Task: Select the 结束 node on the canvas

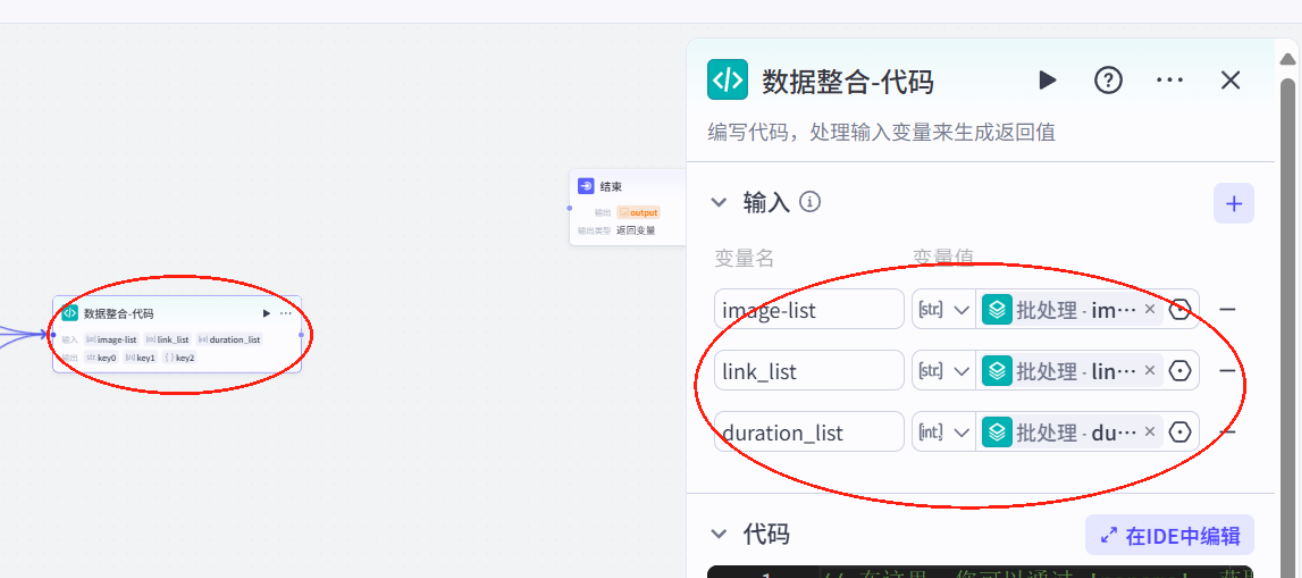Action: (613, 185)
